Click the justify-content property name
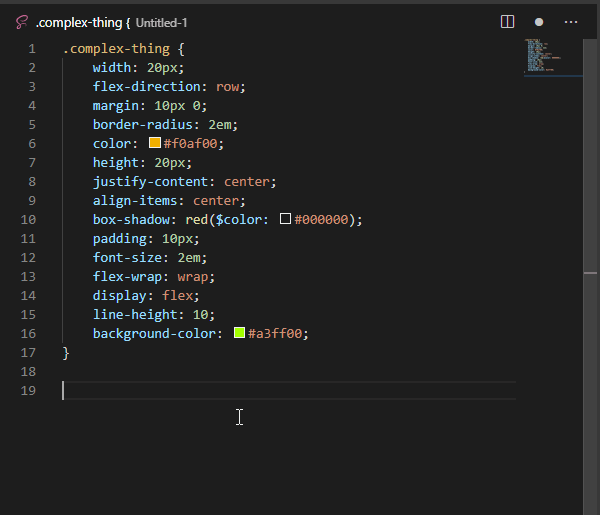The image size is (600, 515). [150, 182]
